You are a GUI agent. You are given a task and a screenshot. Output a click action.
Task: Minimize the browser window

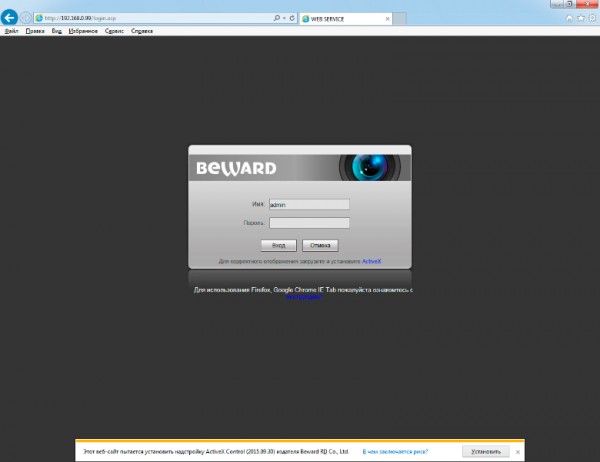point(556,4)
